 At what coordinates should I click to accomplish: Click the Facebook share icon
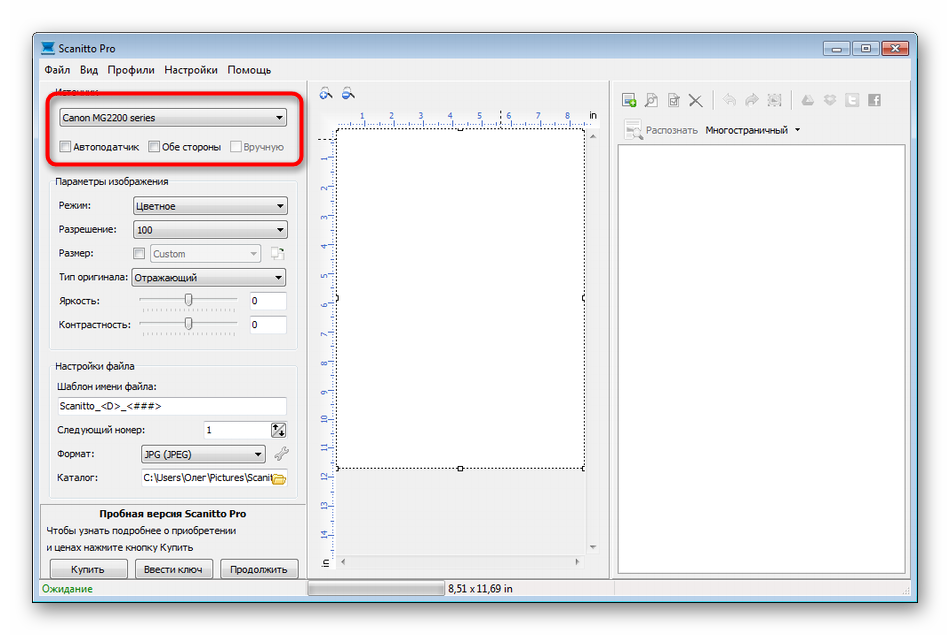(x=874, y=100)
